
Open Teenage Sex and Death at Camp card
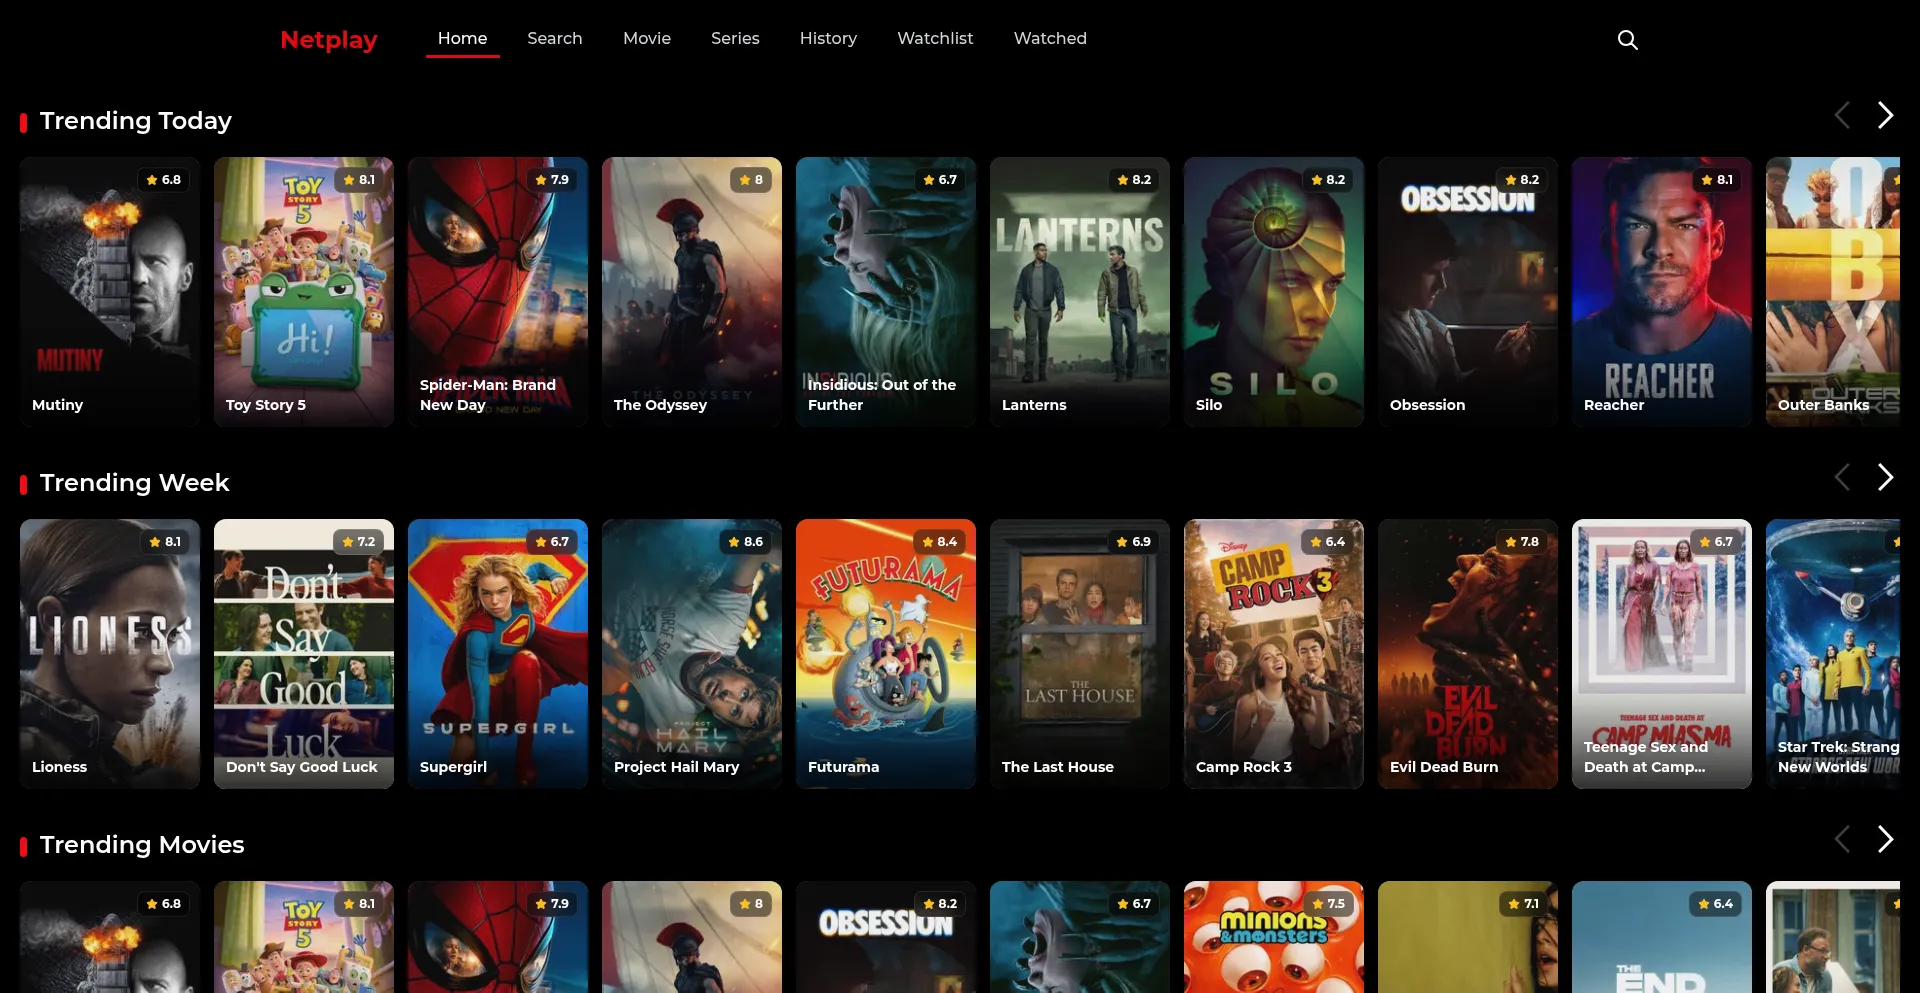click(x=1662, y=654)
